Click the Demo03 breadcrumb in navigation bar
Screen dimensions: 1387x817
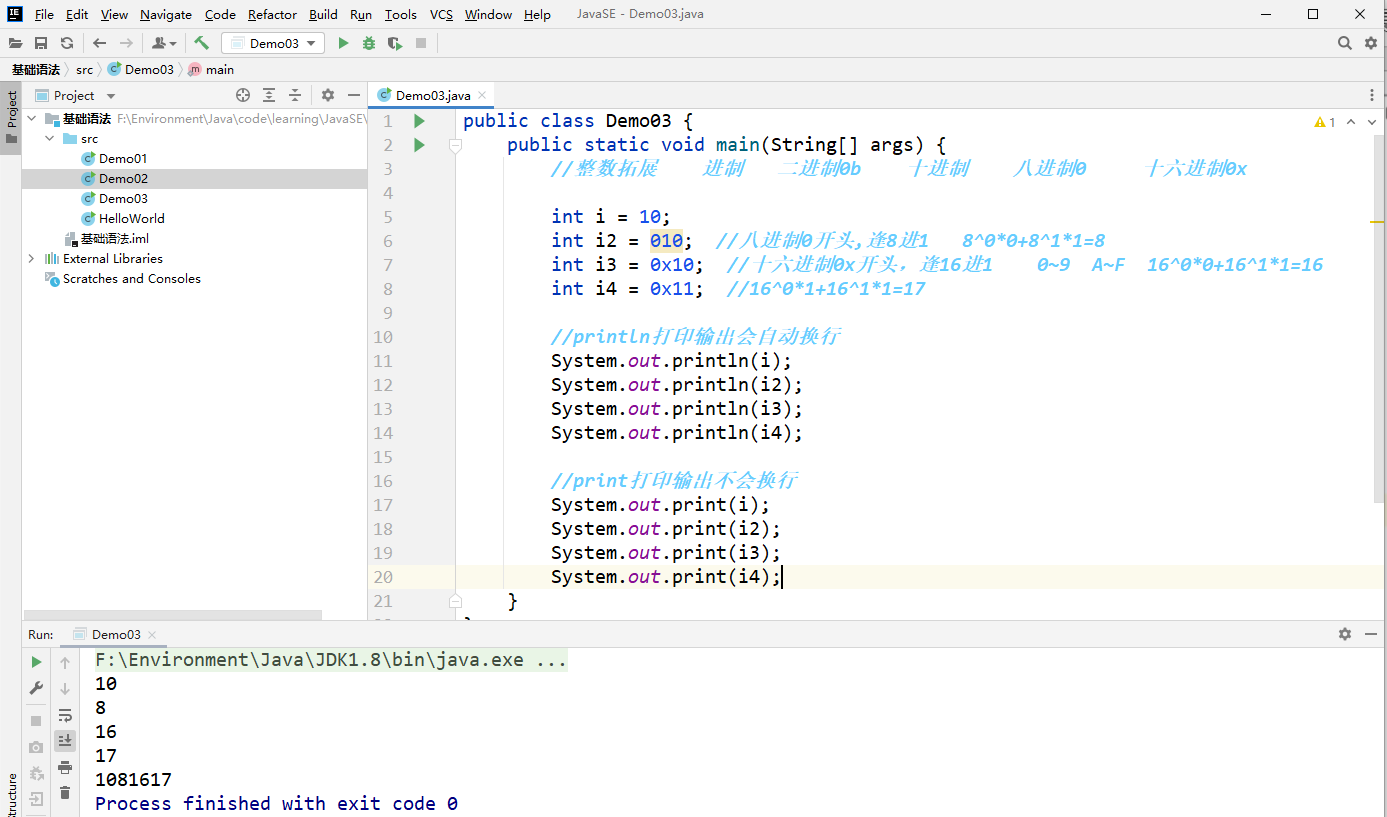coord(141,69)
